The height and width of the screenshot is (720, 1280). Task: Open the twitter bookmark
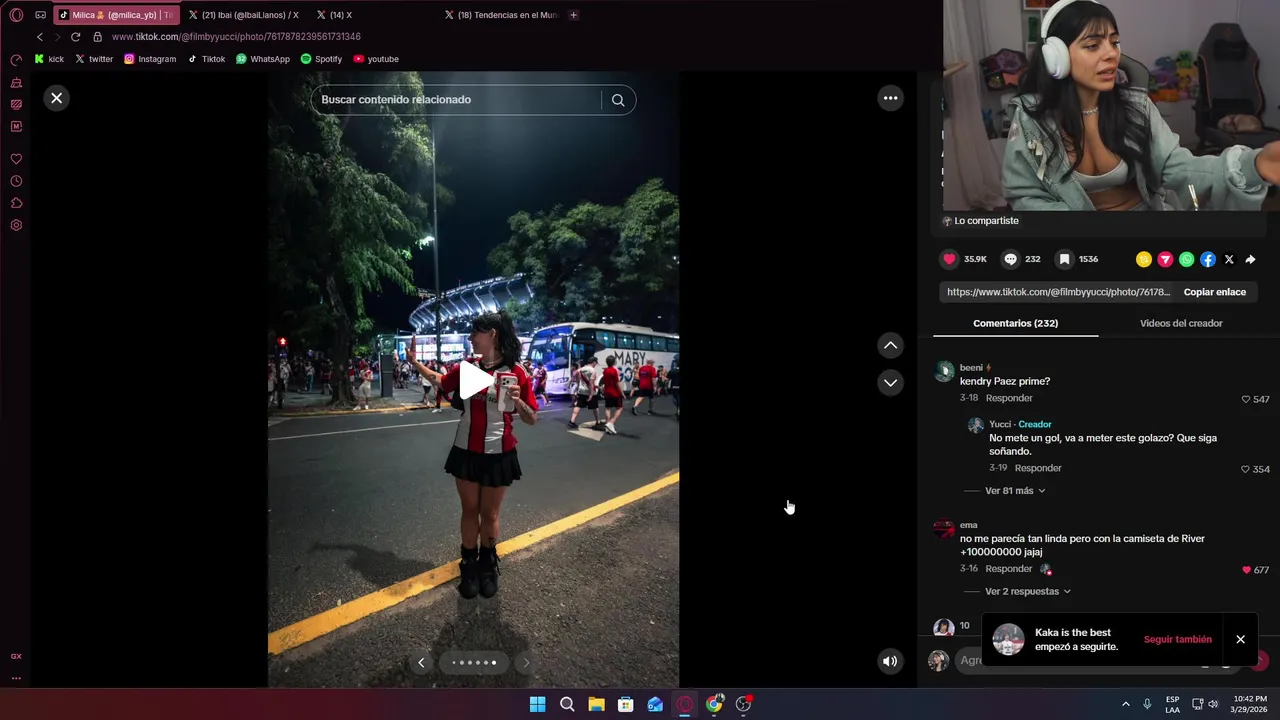click(x=94, y=59)
